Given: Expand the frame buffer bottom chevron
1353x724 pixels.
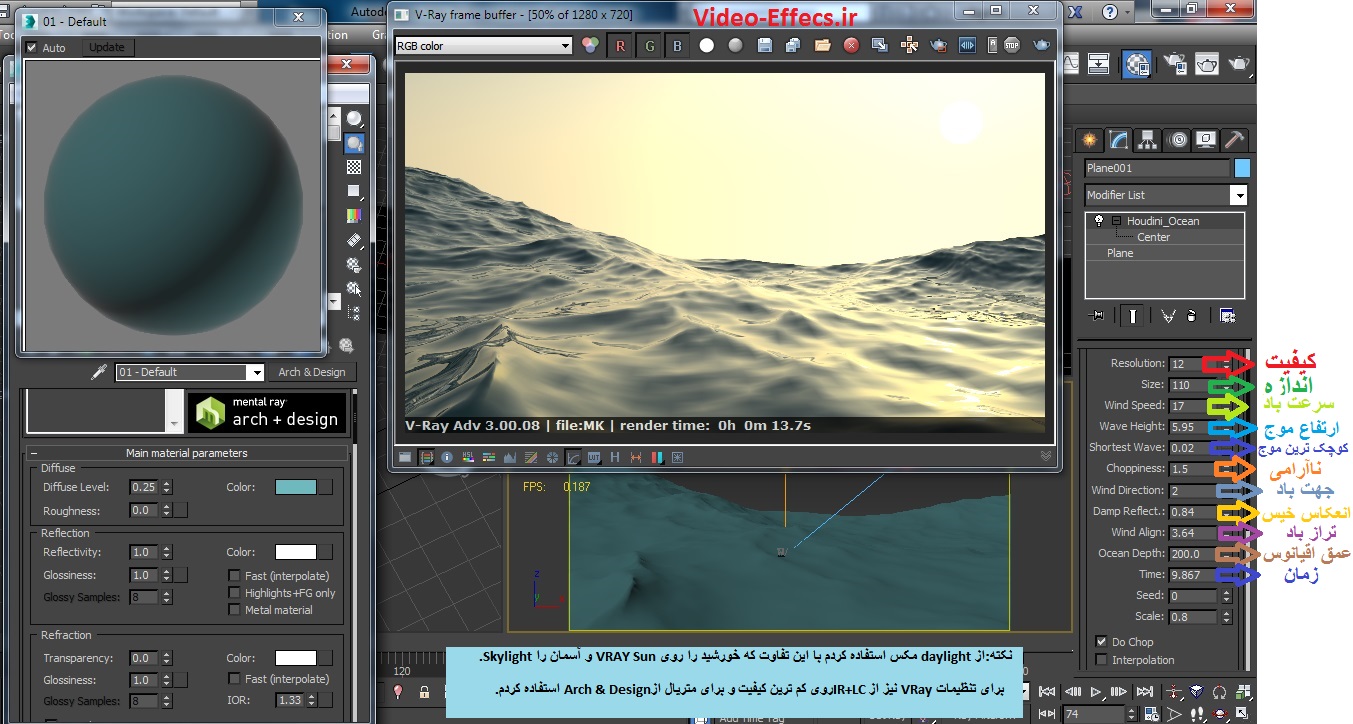Looking at the screenshot, I should (1046, 456).
